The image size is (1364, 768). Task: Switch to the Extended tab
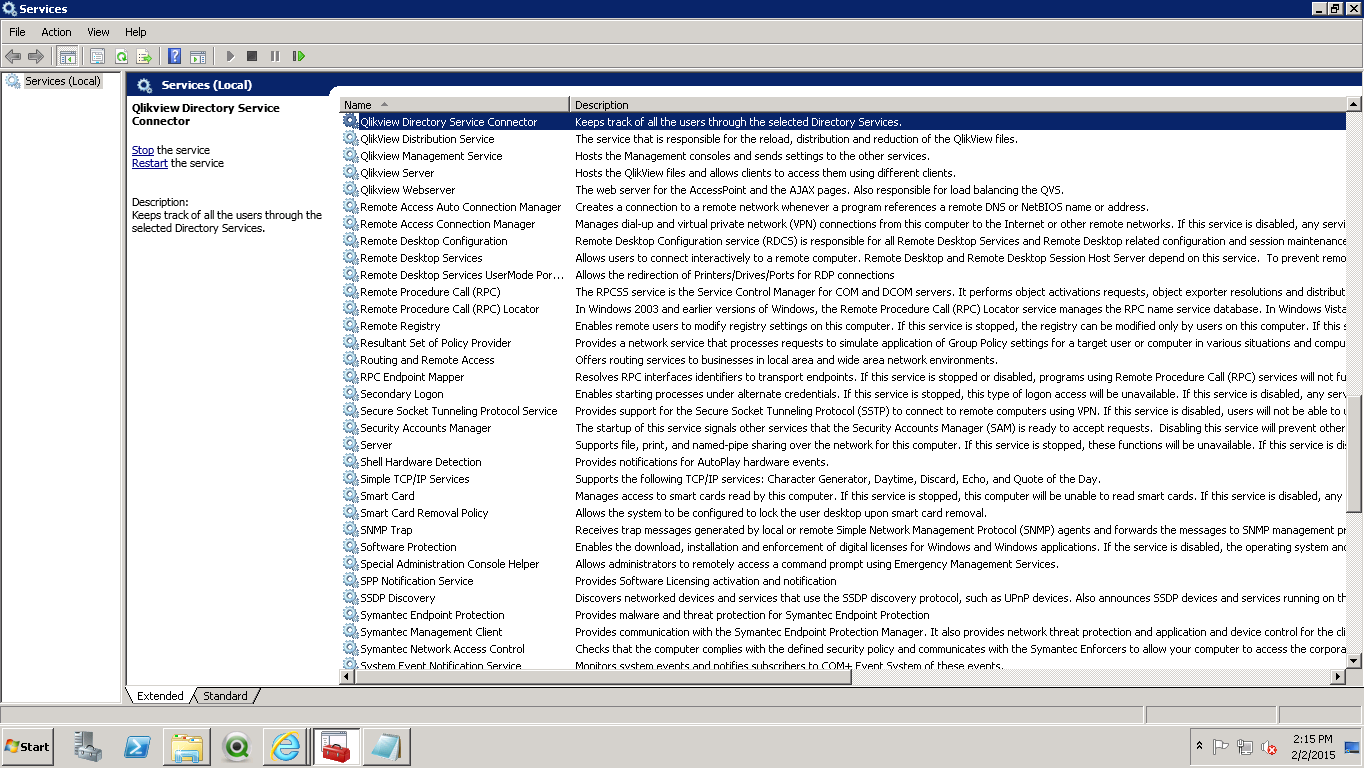160,696
